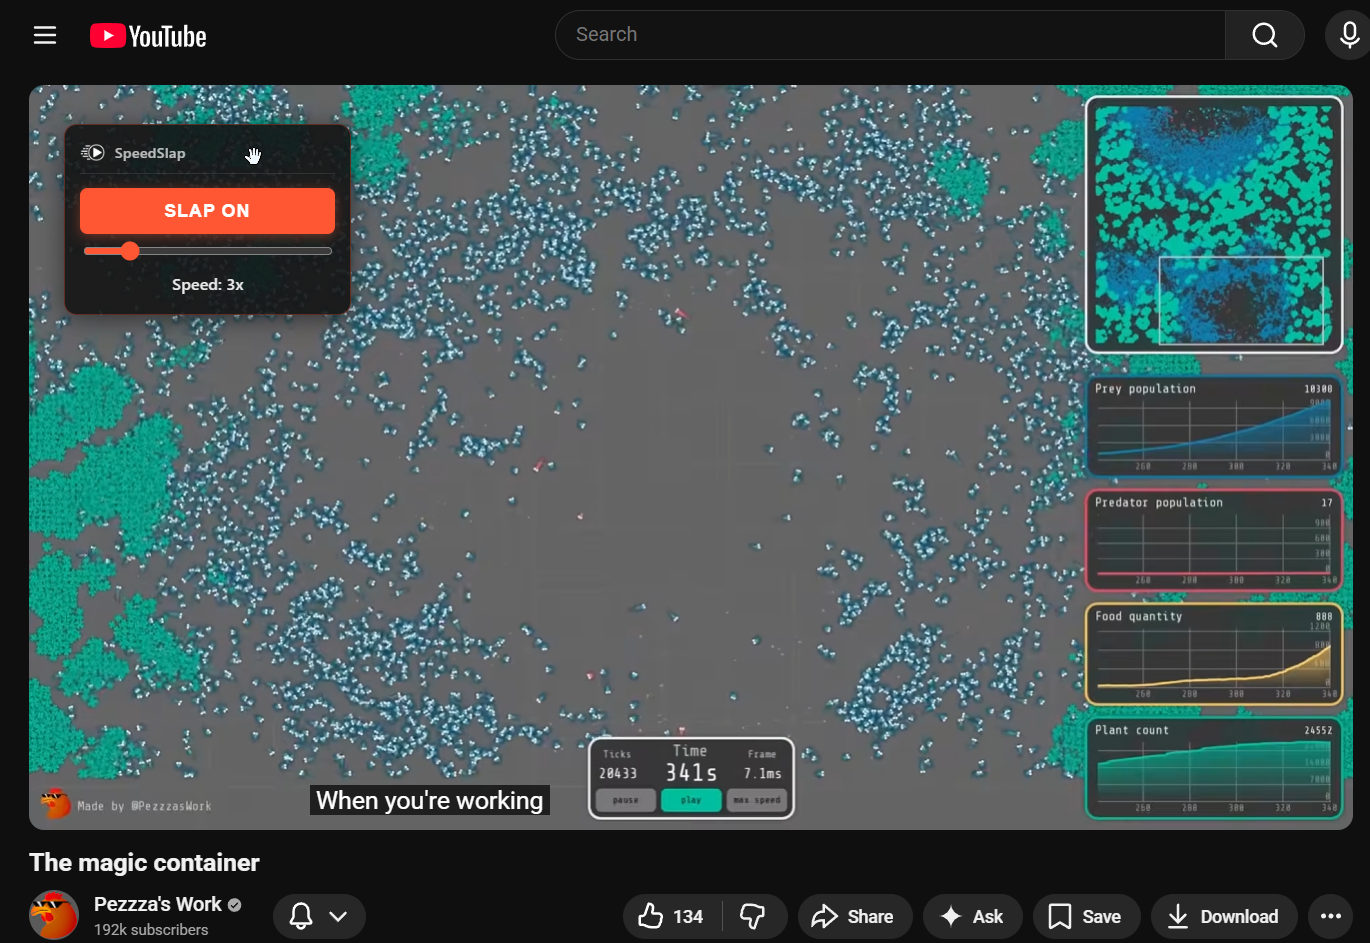Open the Pezzza's Work channel page
The width and height of the screenshot is (1370, 943).
pos(158,903)
